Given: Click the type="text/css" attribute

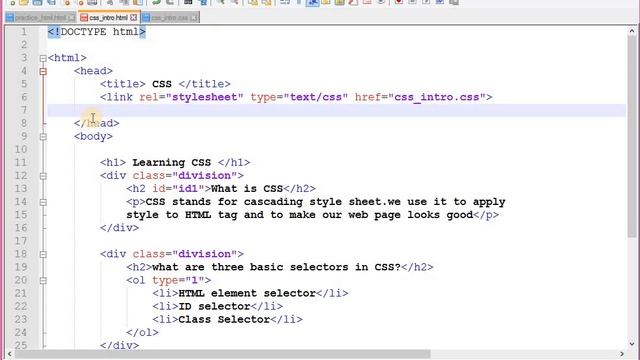Looking at the screenshot, I should pos(299,97).
